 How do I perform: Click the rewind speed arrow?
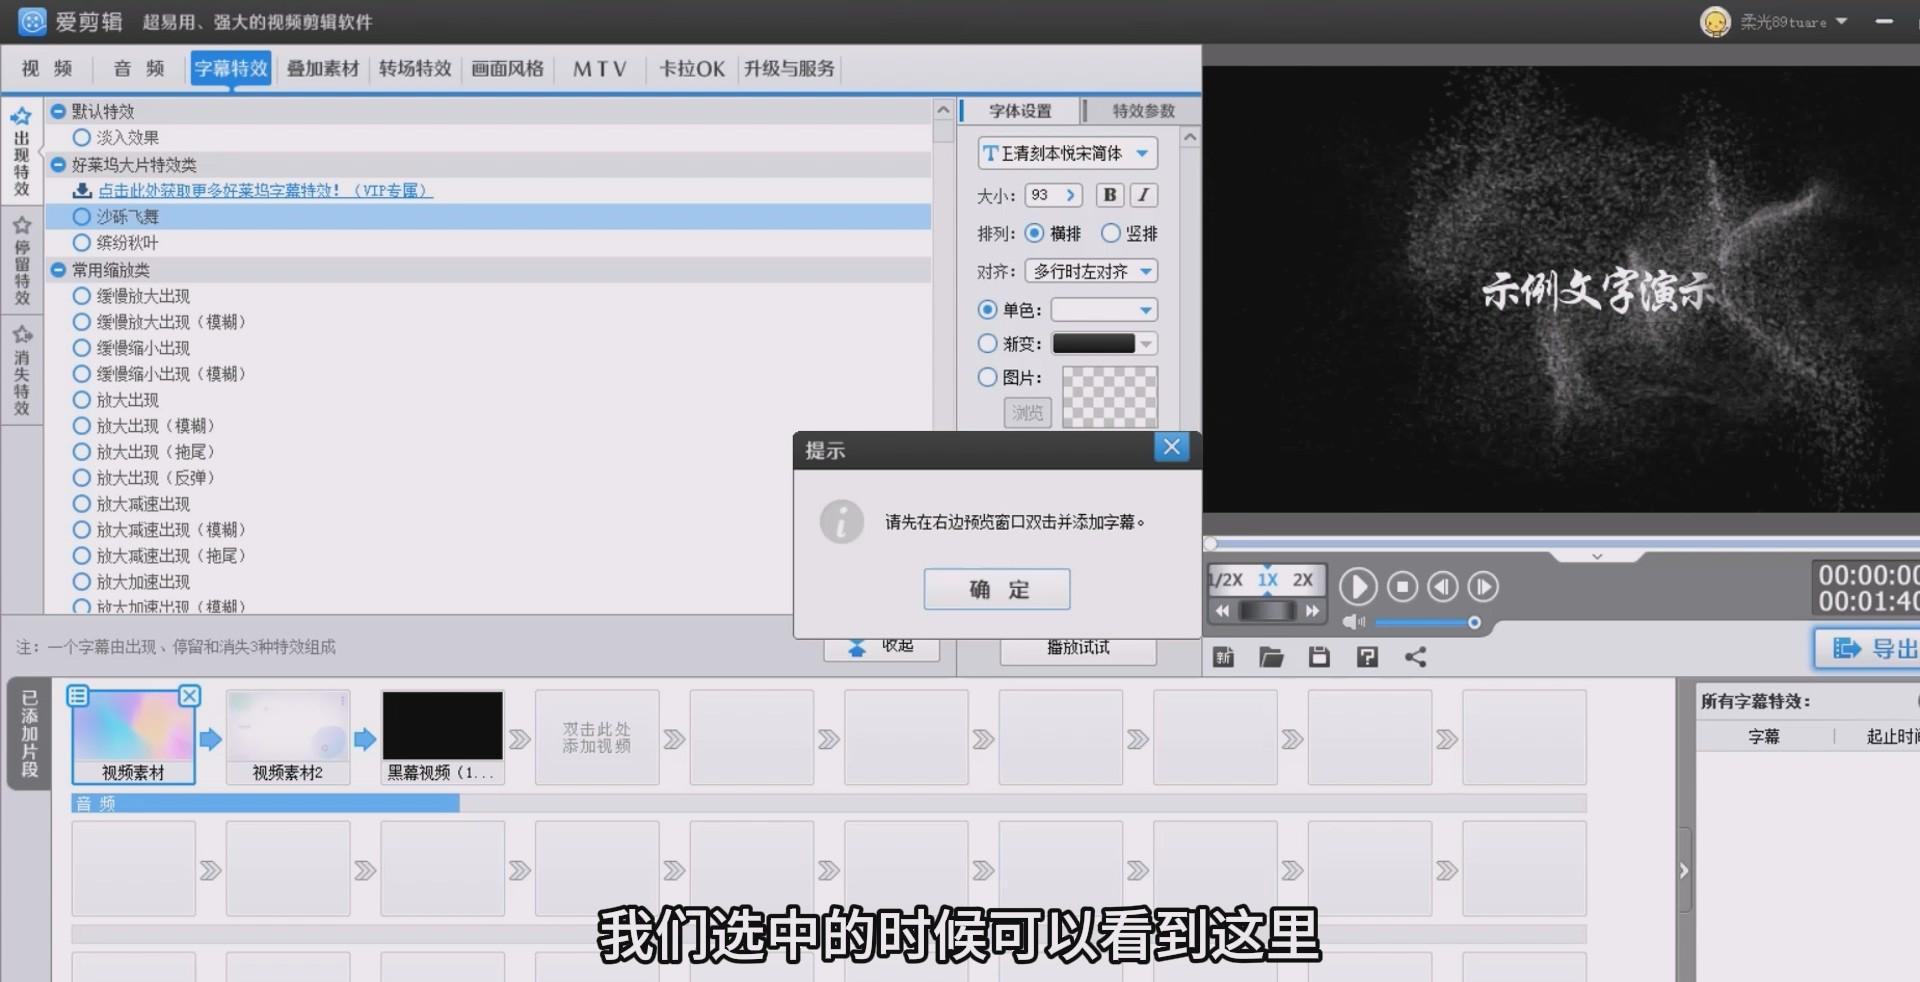coord(1222,611)
